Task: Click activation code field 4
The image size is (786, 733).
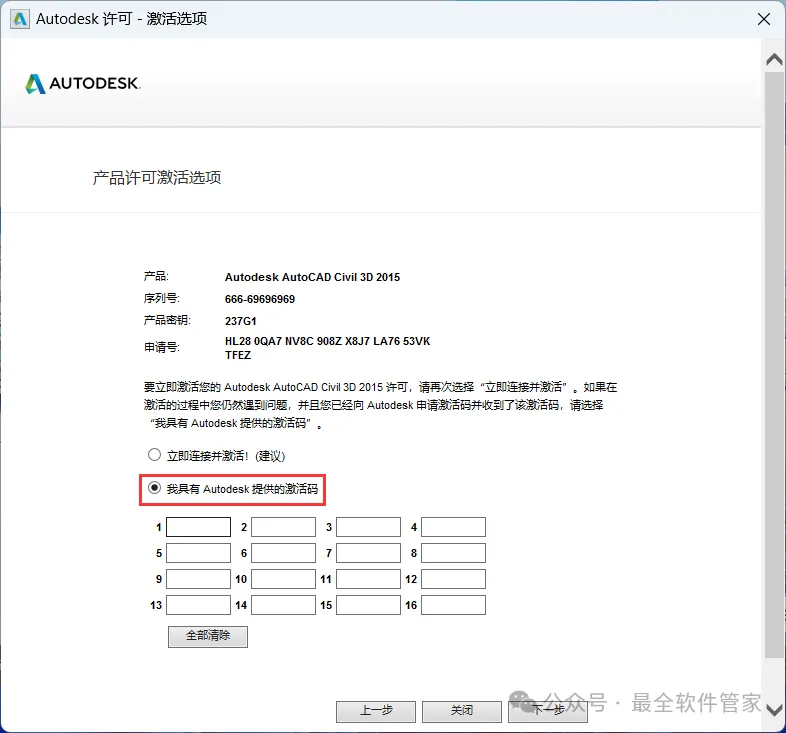Action: coord(453,527)
